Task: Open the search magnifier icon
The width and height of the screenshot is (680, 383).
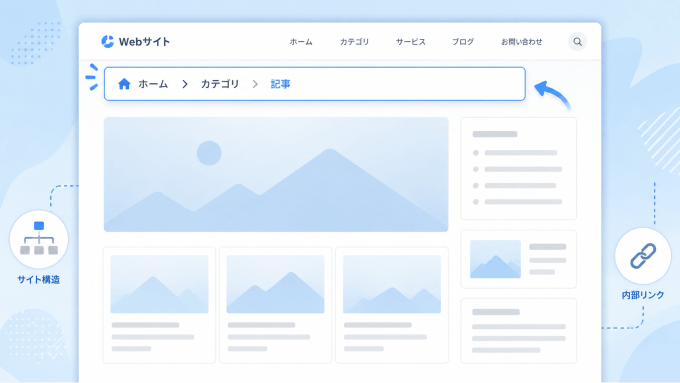Action: [577, 42]
